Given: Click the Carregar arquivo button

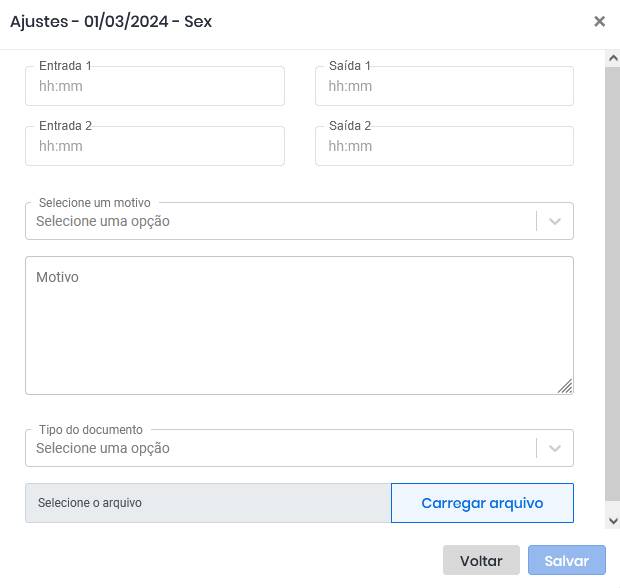Looking at the screenshot, I should (482, 503).
